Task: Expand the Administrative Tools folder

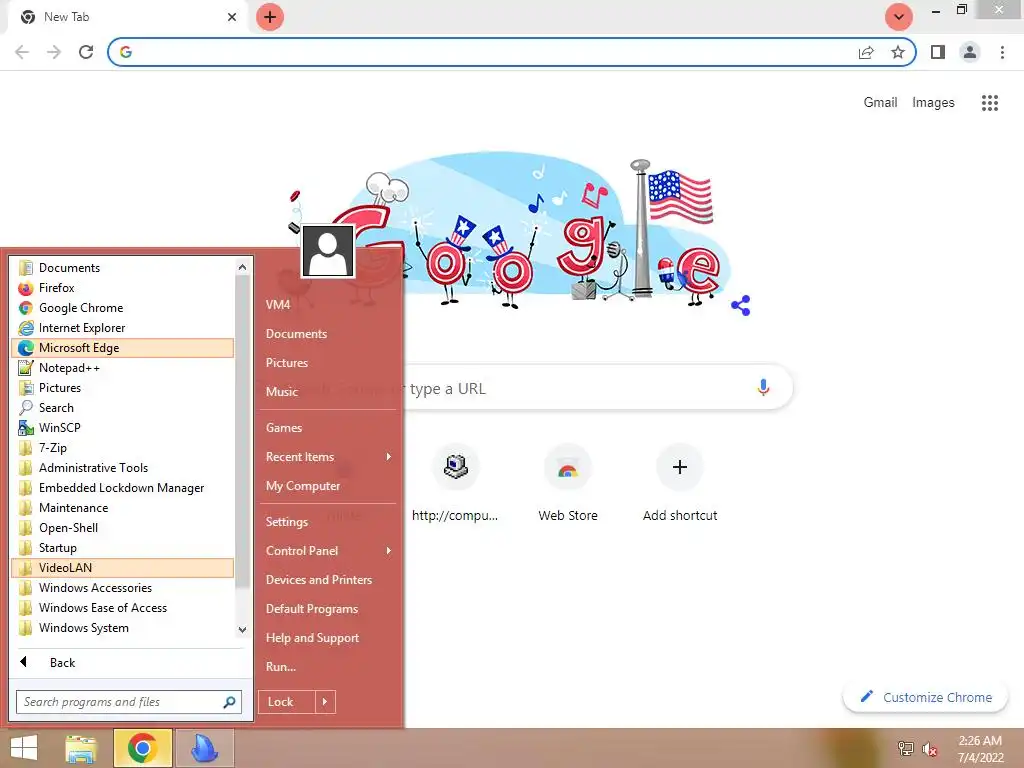Action: pos(123,468)
